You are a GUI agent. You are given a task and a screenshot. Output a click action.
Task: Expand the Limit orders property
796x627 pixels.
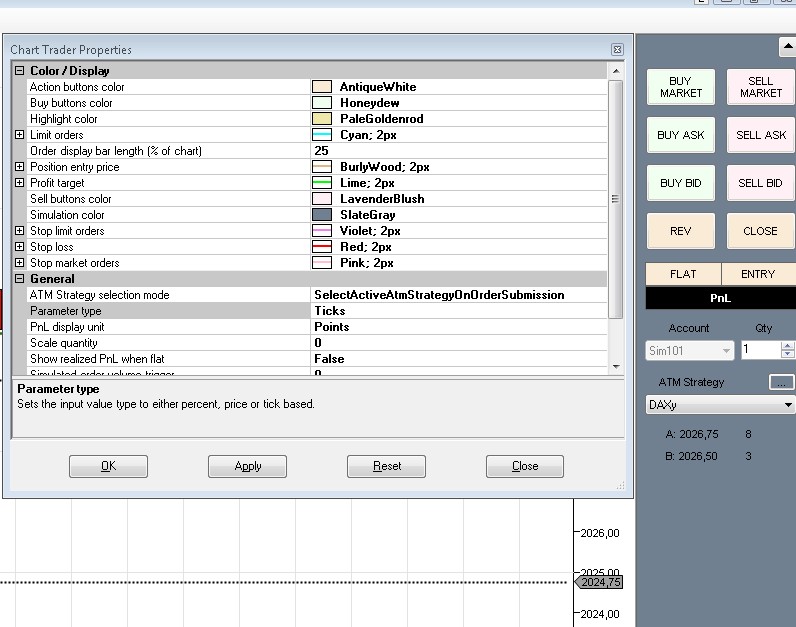coord(20,135)
